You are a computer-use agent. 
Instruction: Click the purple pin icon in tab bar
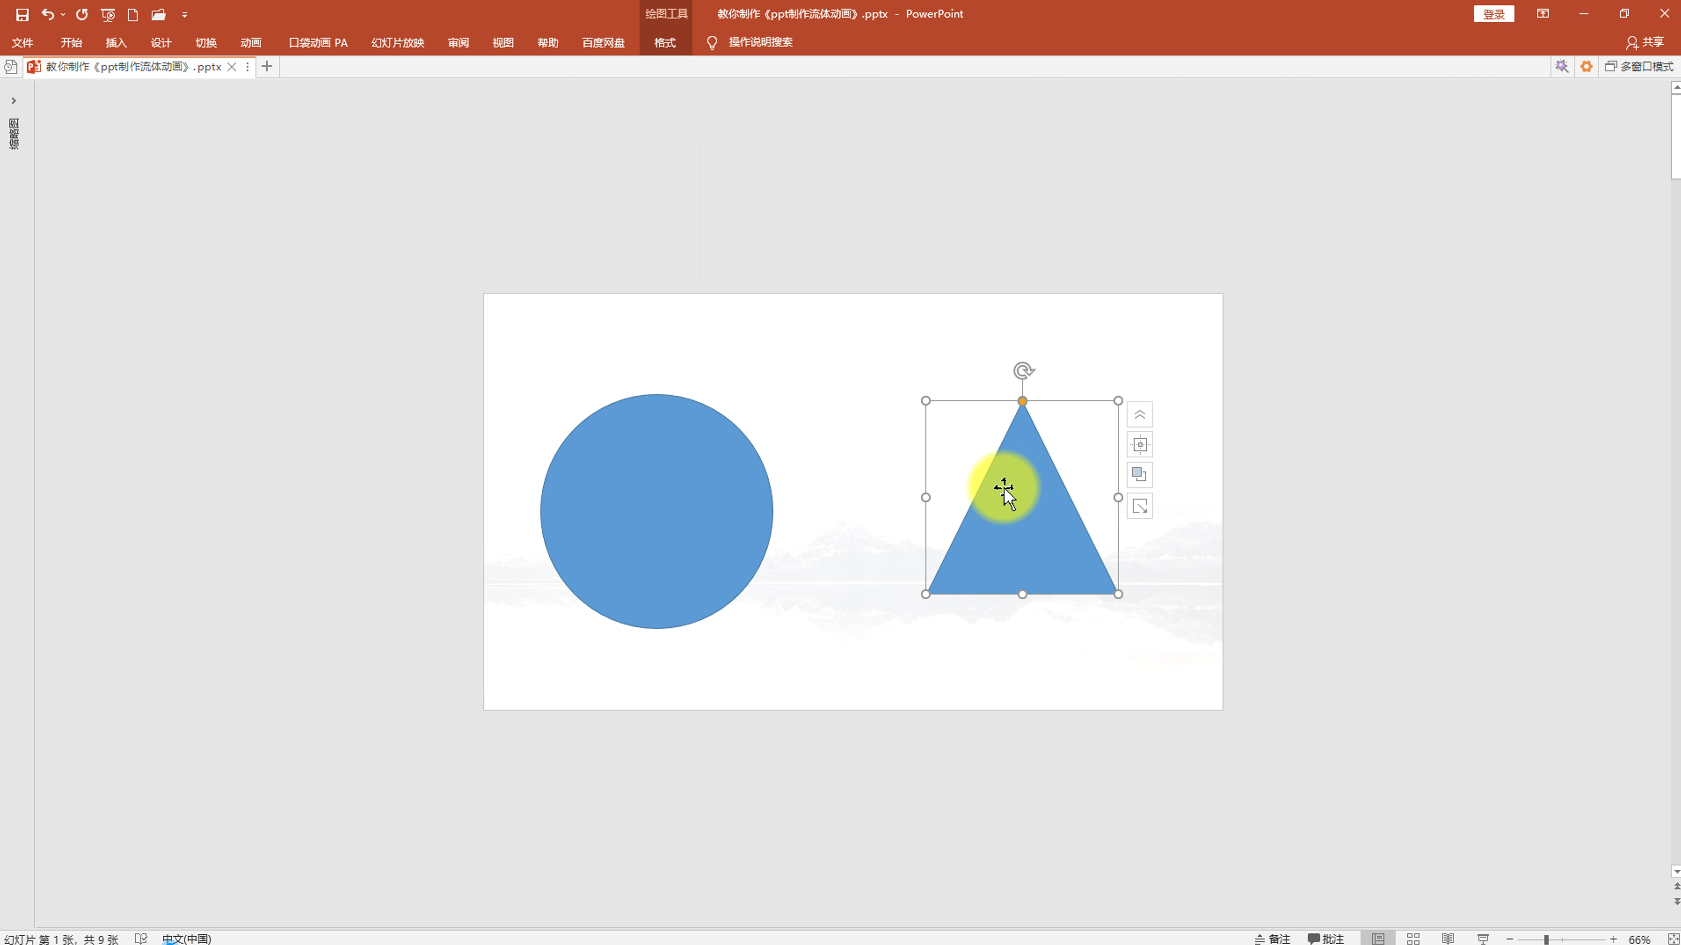[x=1561, y=66]
